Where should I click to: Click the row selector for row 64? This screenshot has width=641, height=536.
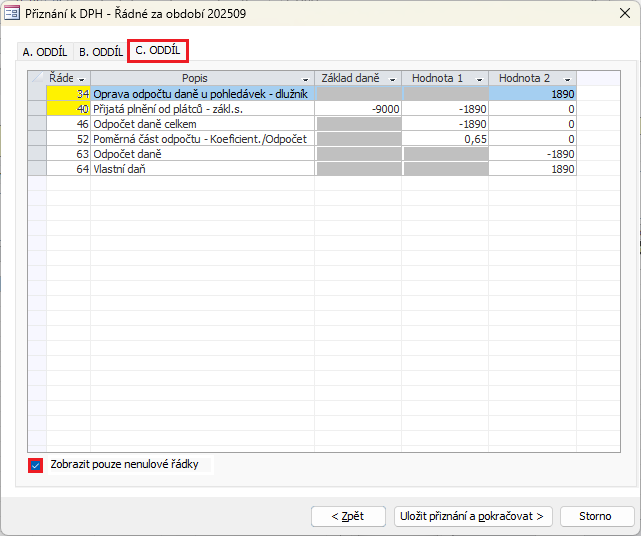pos(37,168)
